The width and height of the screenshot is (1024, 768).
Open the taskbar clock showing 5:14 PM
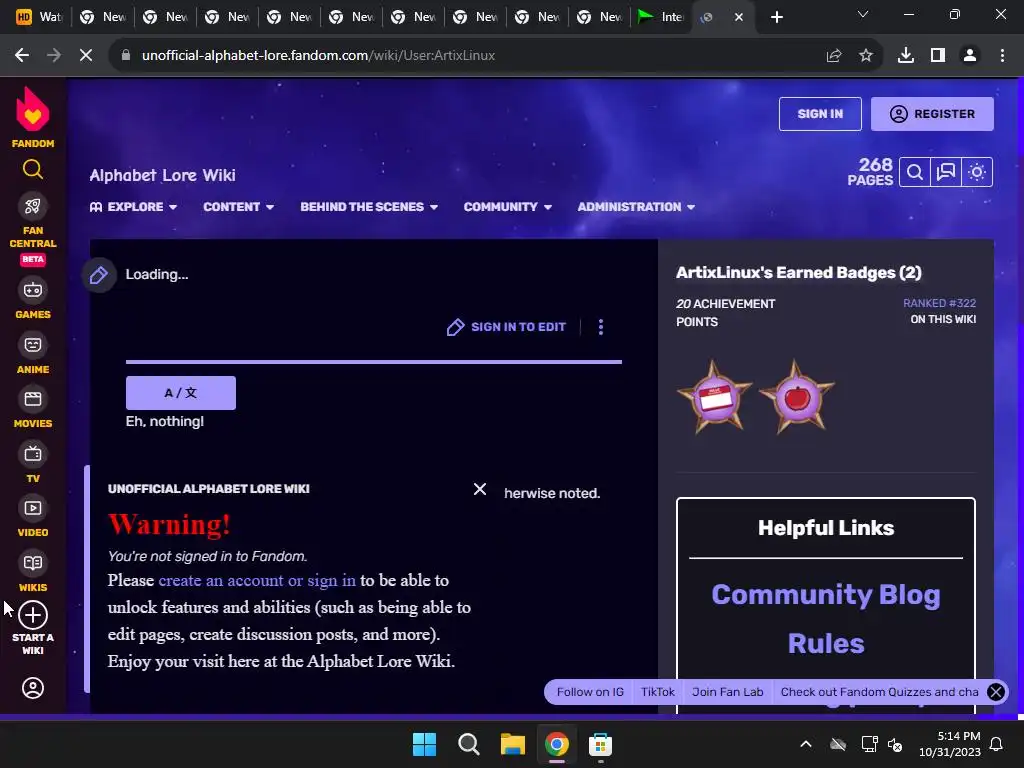[x=950, y=744]
